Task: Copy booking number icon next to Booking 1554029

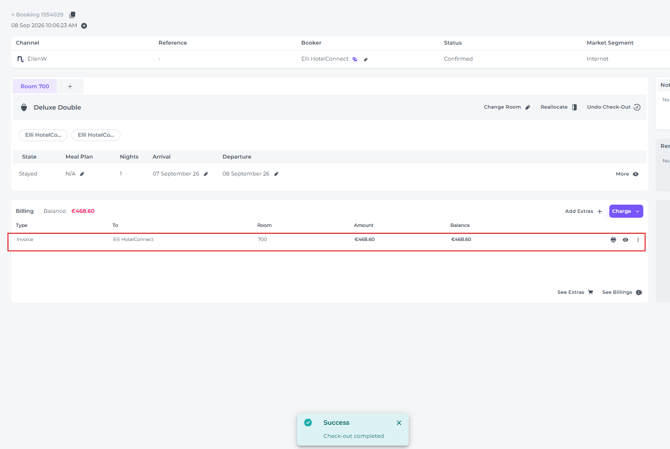Action: point(72,15)
